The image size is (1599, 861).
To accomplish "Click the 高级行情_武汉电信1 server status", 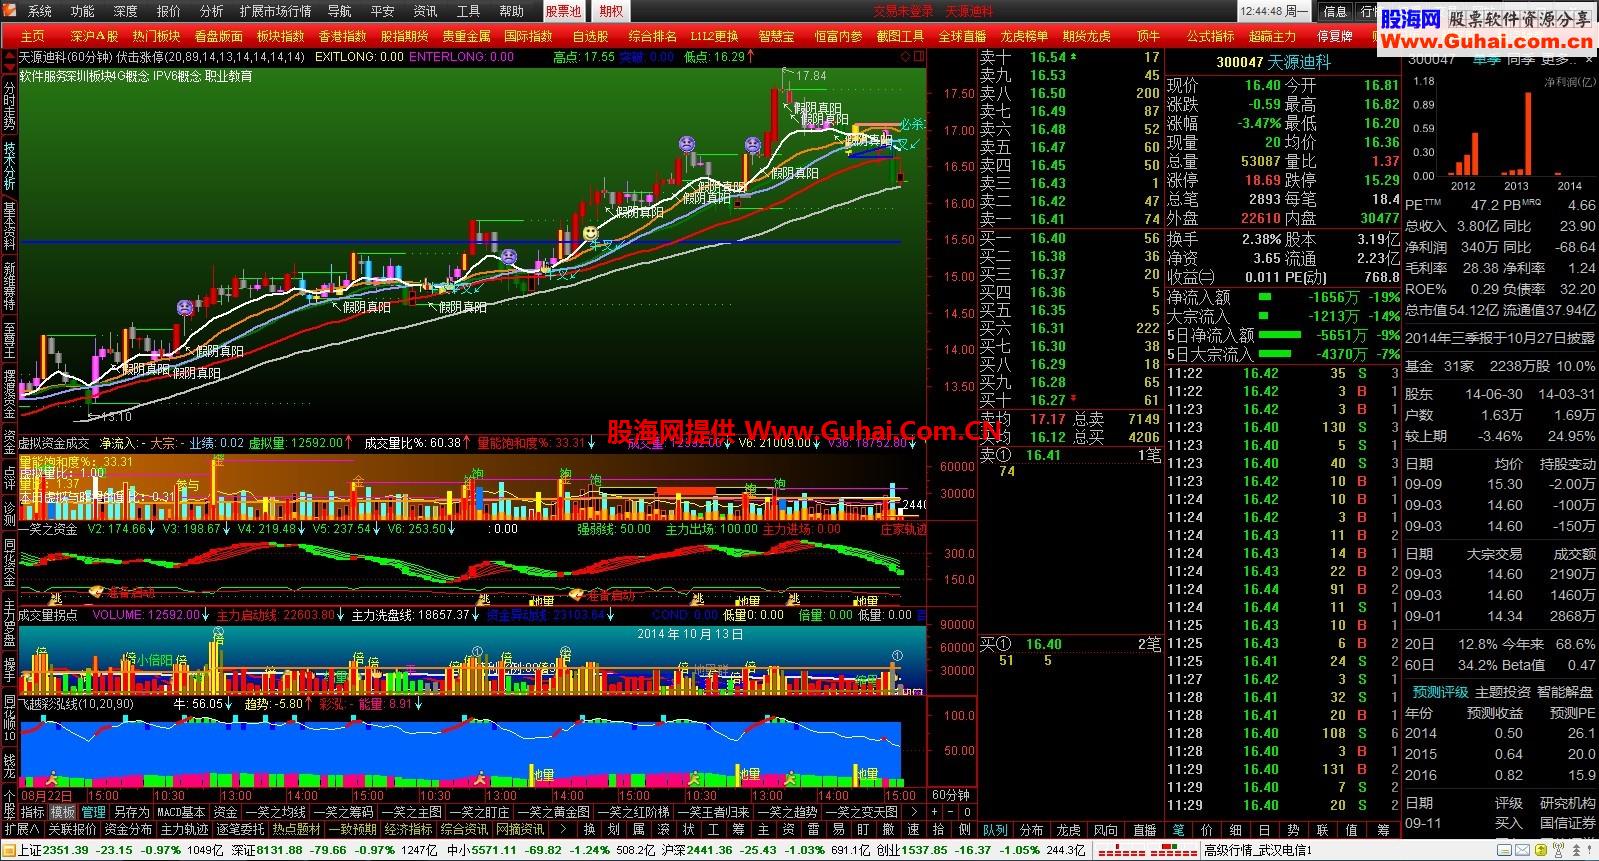I will click(1257, 850).
